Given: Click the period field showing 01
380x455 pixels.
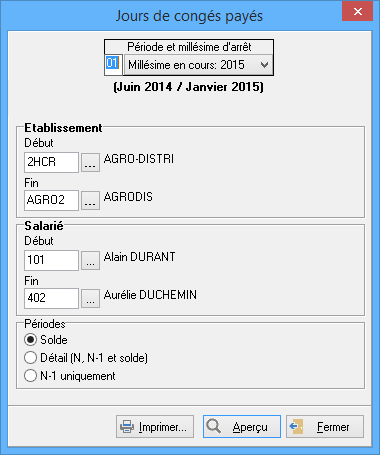Looking at the screenshot, I should click(113, 63).
